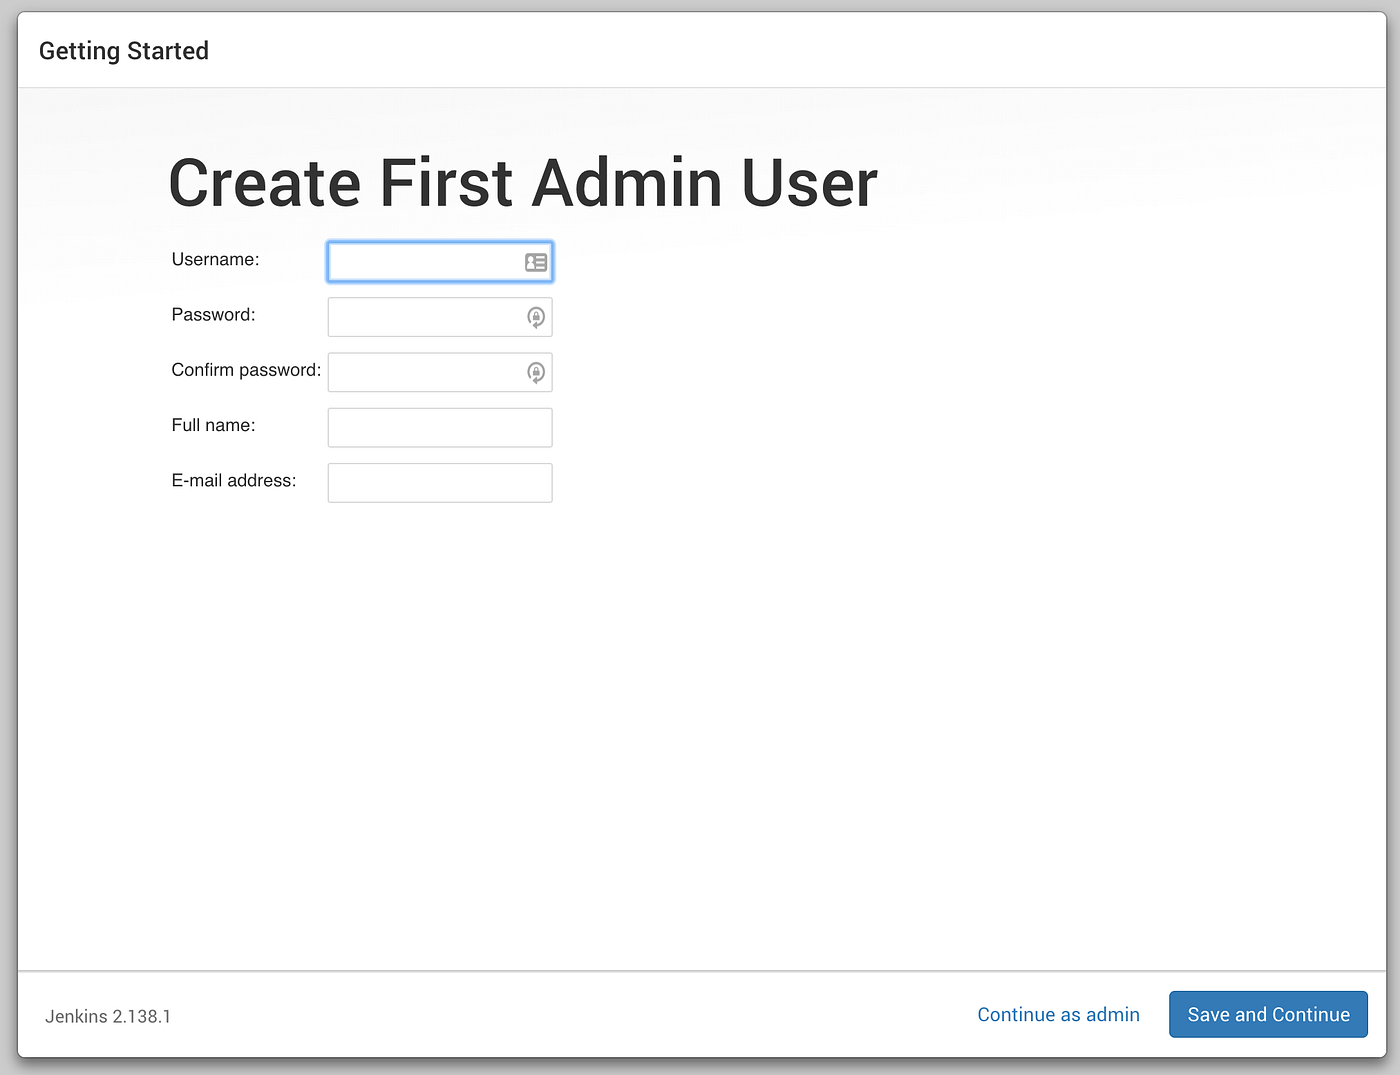Click the Jenkins 2.138.1 version label
This screenshot has height=1075, width=1400.
tap(107, 1016)
